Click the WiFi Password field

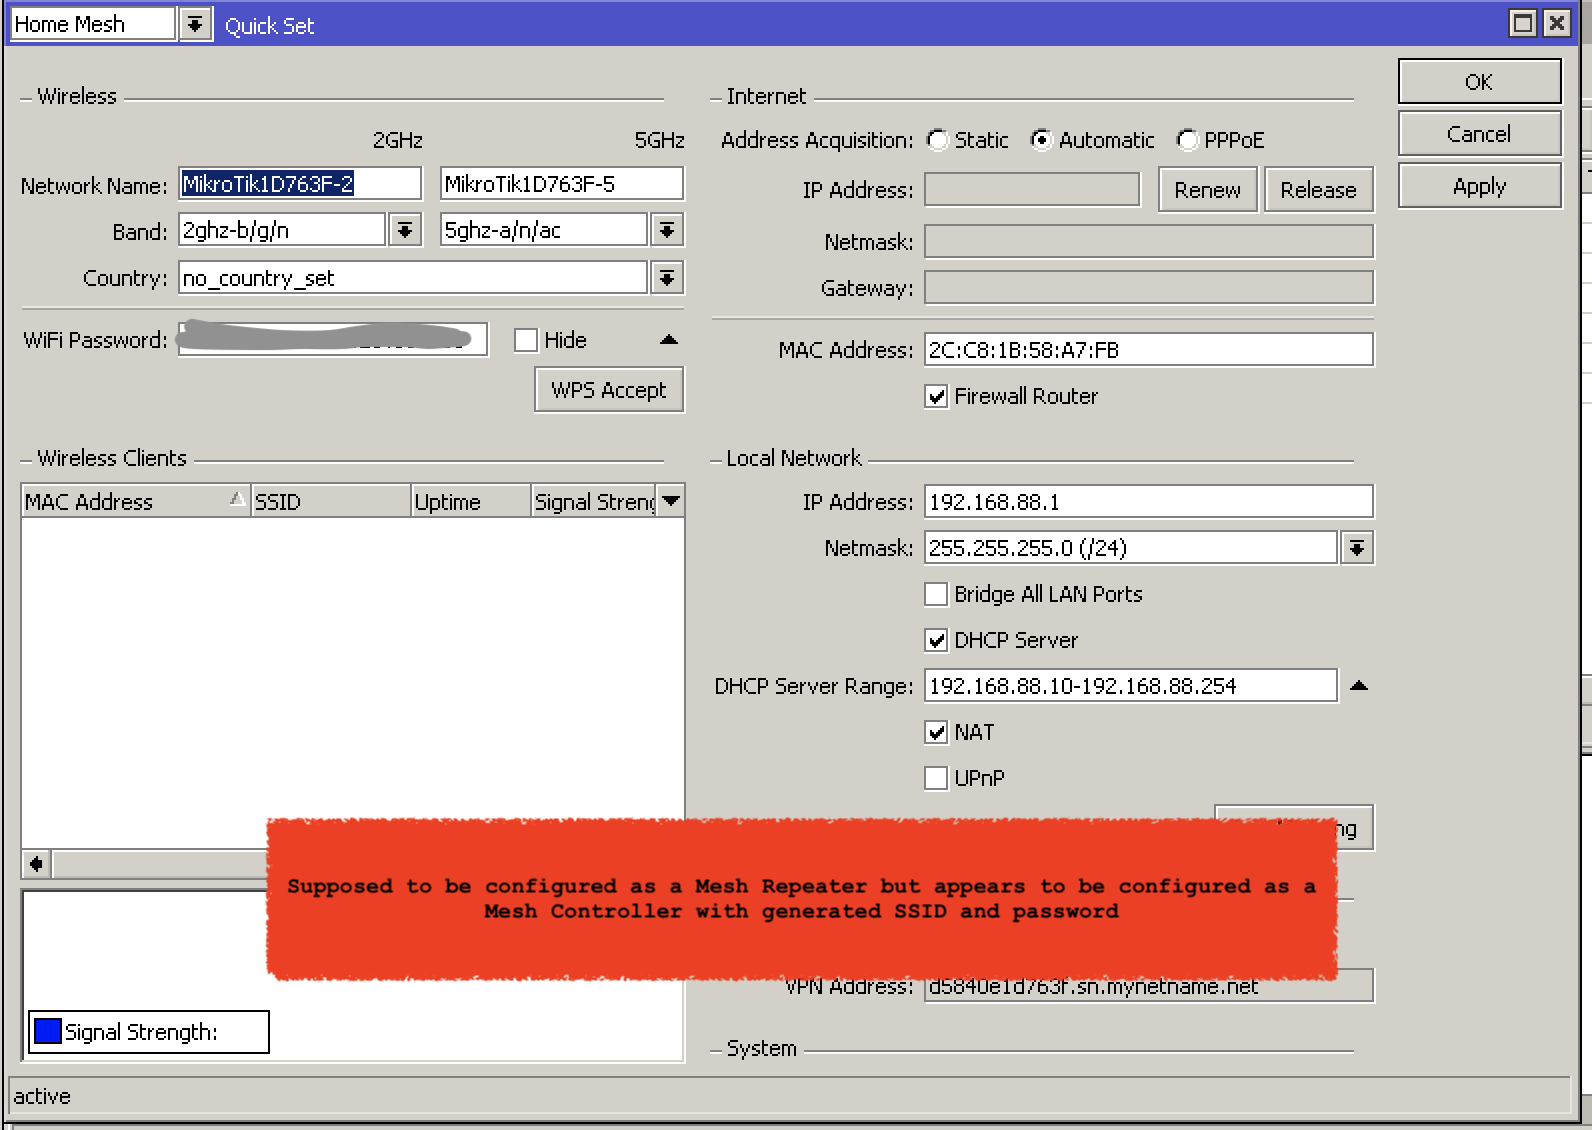pyautogui.click(x=333, y=339)
